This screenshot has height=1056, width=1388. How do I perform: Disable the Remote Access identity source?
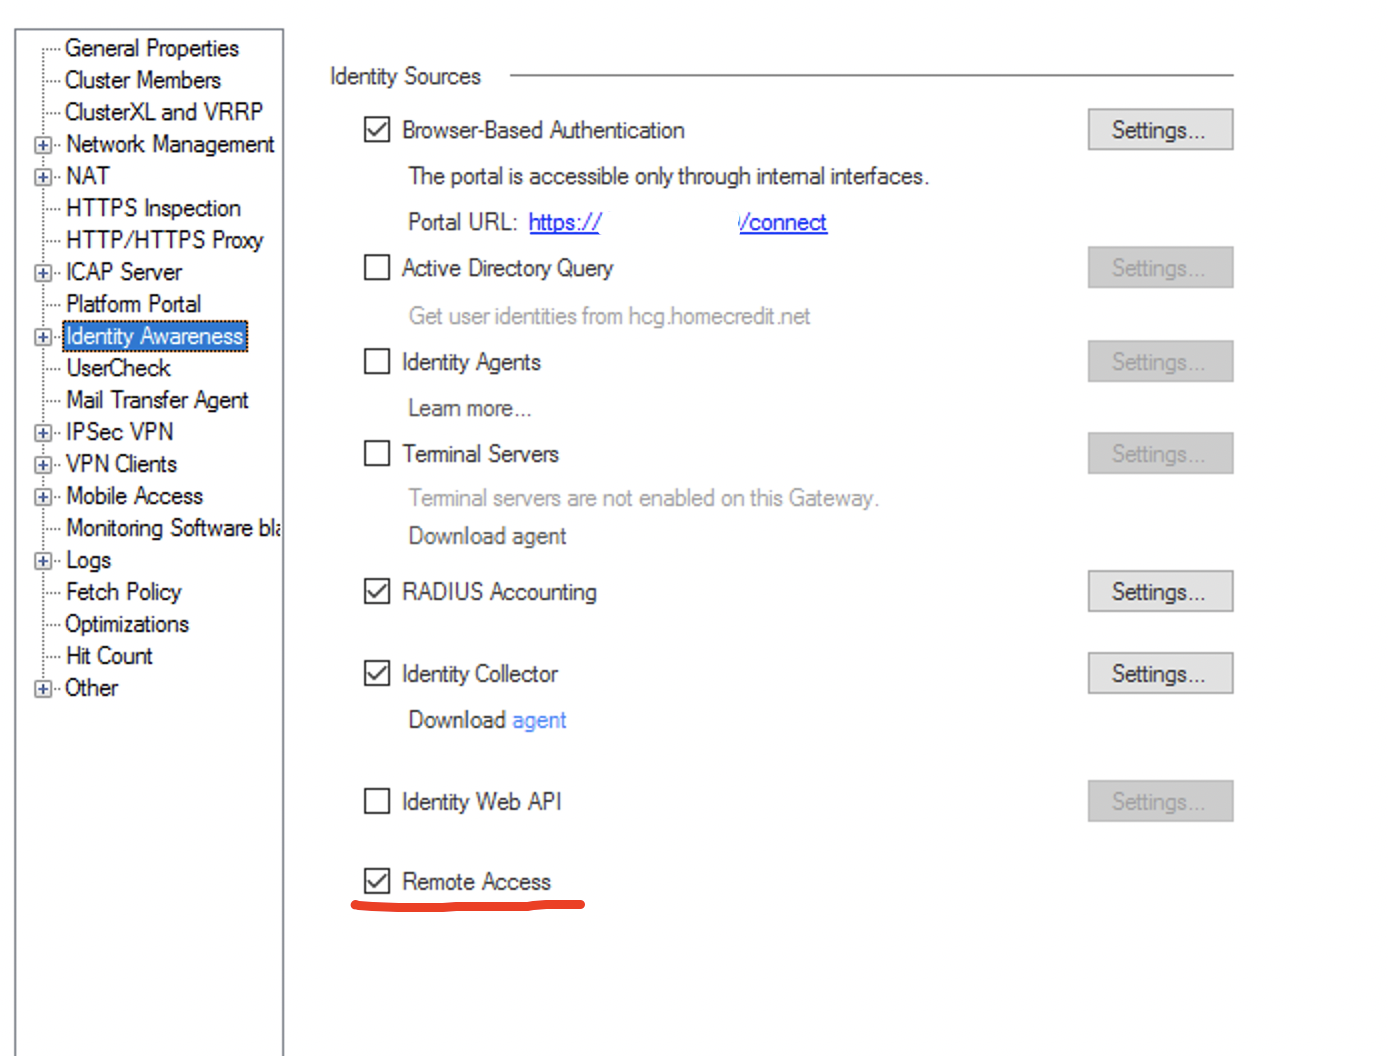pos(376,881)
